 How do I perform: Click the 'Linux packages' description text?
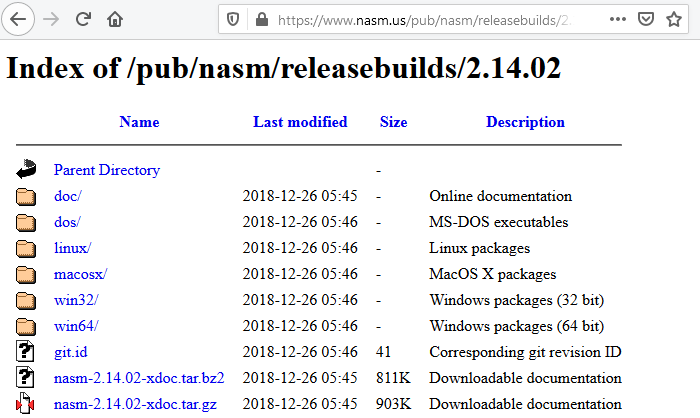pos(479,248)
